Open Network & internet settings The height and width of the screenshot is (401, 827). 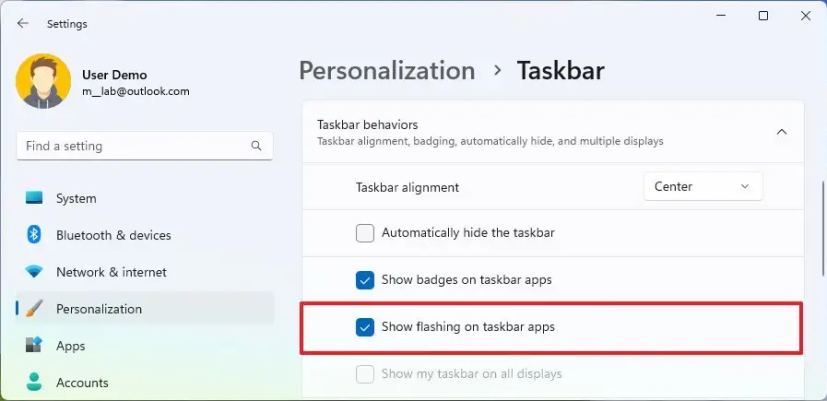tap(111, 272)
